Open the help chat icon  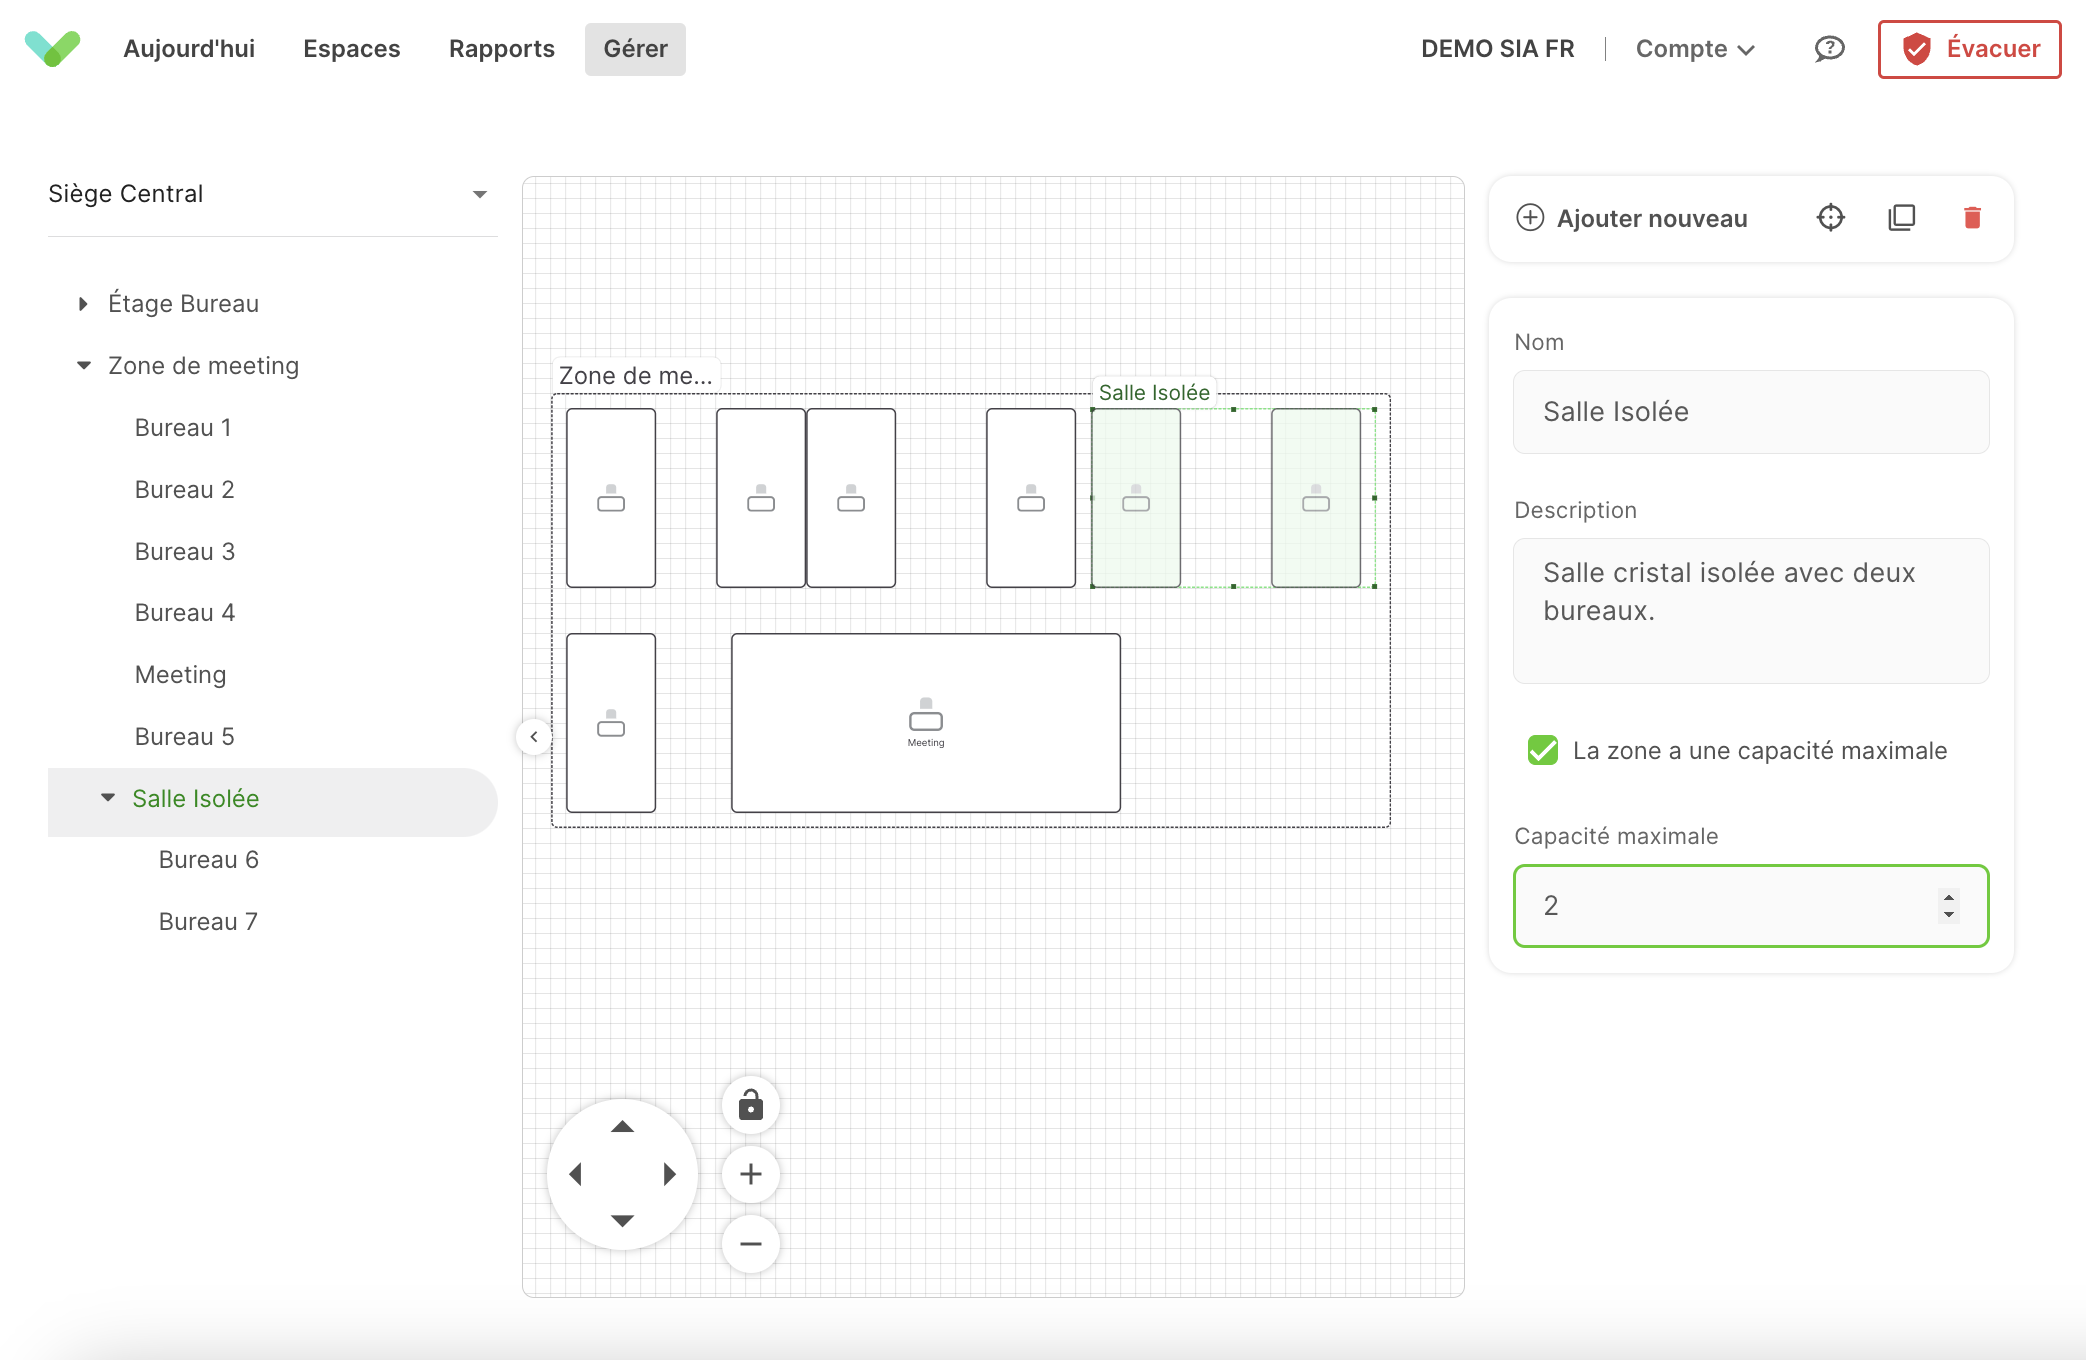click(1829, 48)
